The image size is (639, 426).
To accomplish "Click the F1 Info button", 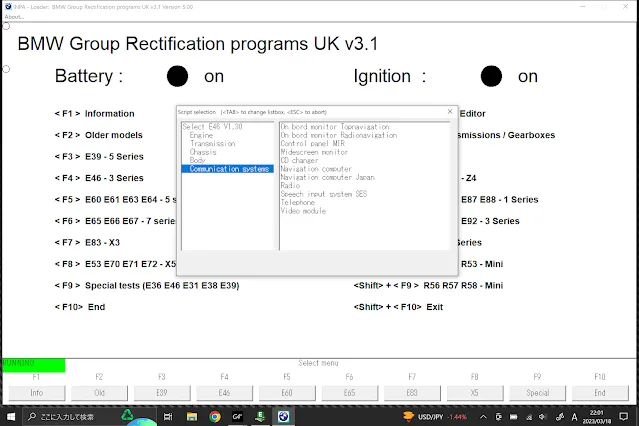I will coord(37,393).
